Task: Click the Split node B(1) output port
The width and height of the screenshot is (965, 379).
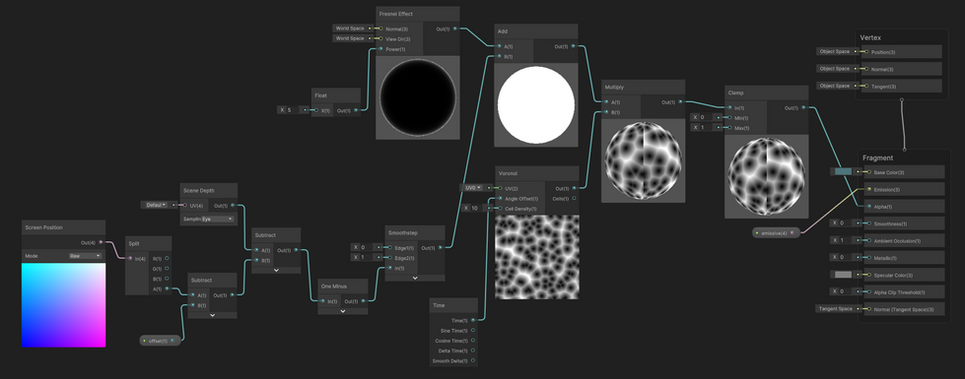Action: click(x=167, y=279)
